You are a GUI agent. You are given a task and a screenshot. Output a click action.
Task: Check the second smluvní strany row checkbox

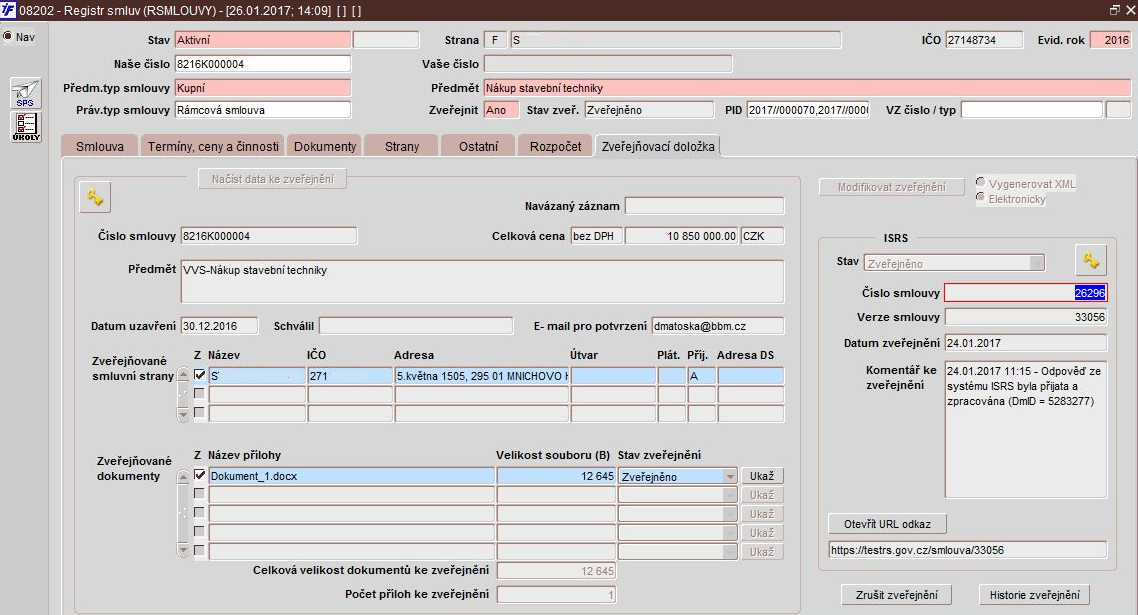pos(199,394)
